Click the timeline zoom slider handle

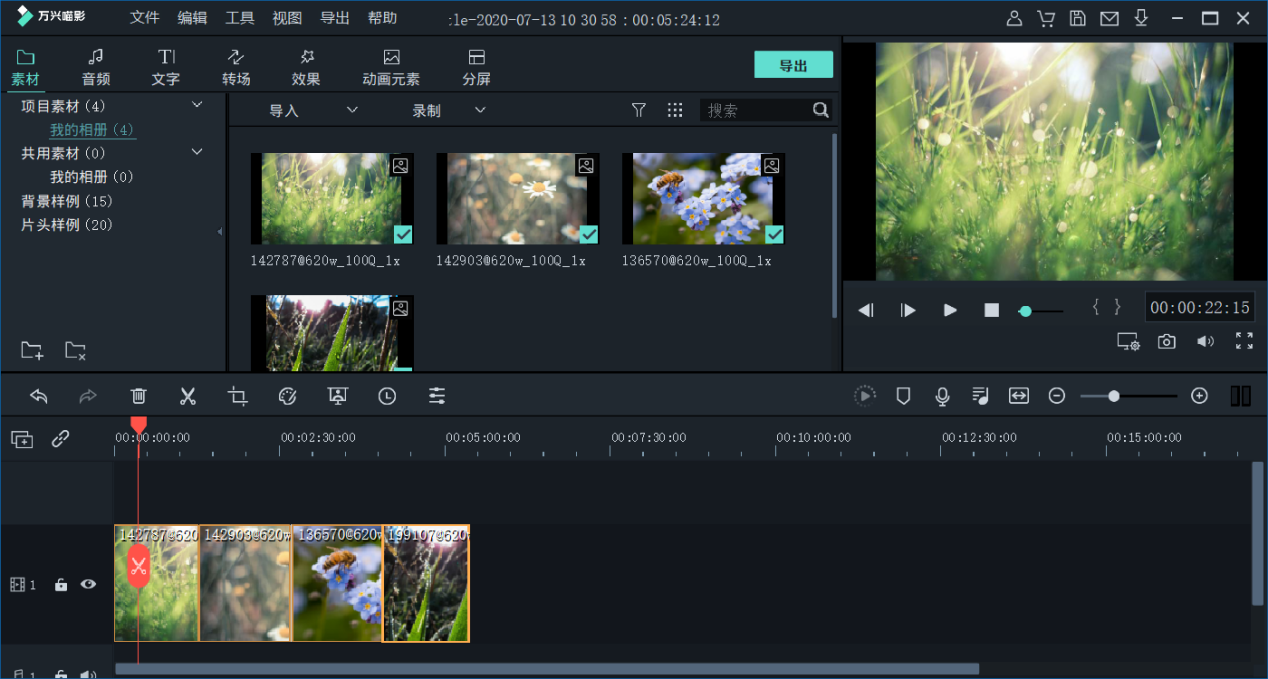tap(1114, 396)
